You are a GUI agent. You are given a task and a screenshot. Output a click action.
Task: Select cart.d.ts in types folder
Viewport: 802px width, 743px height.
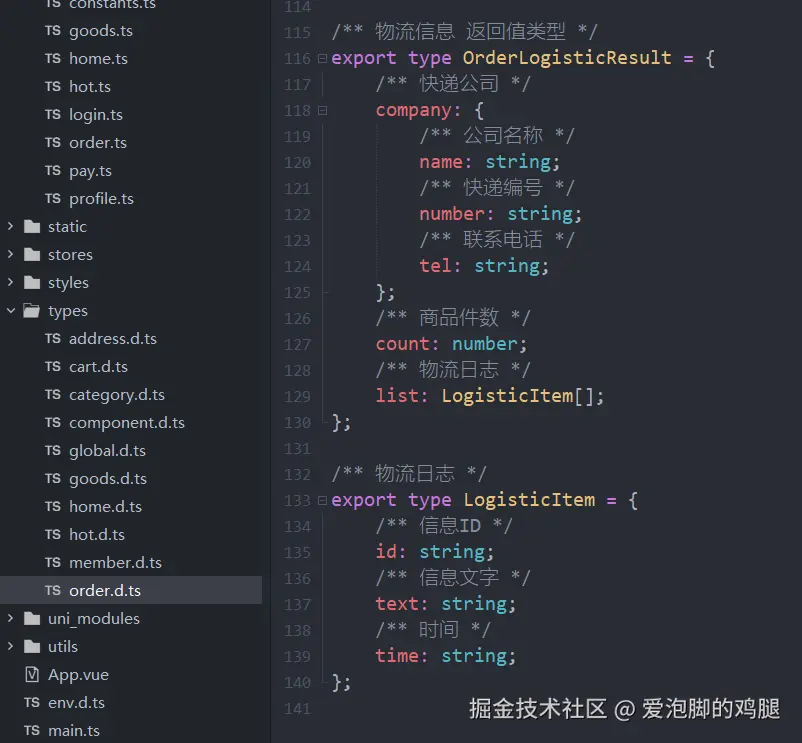[98, 367]
